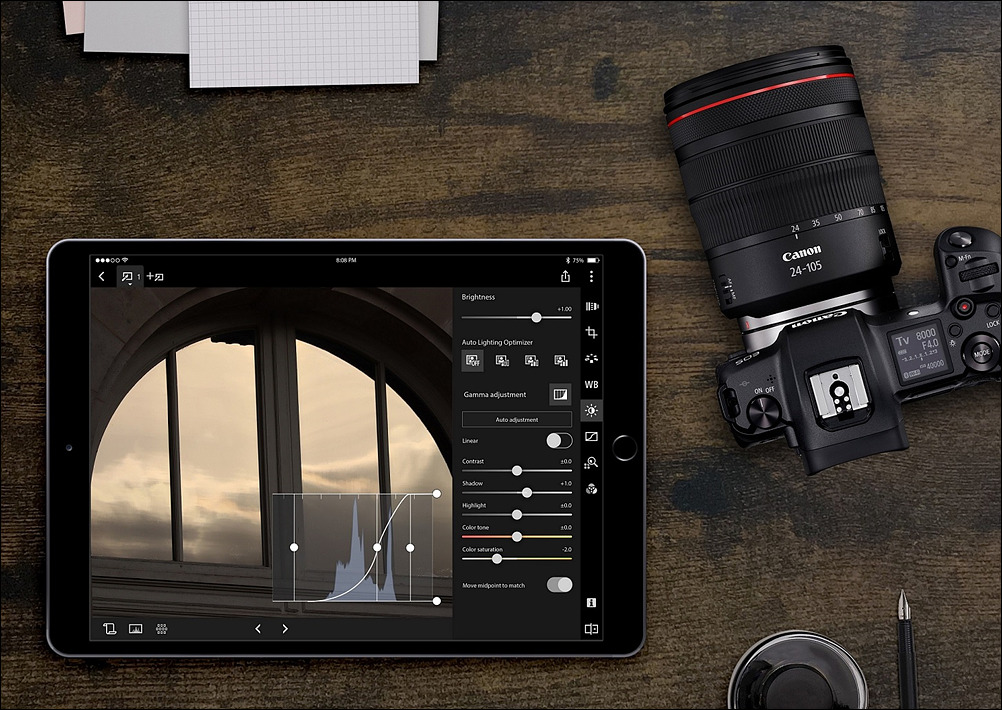Select the brightness adjustment tool icon
This screenshot has width=1002, height=710.
point(592,410)
